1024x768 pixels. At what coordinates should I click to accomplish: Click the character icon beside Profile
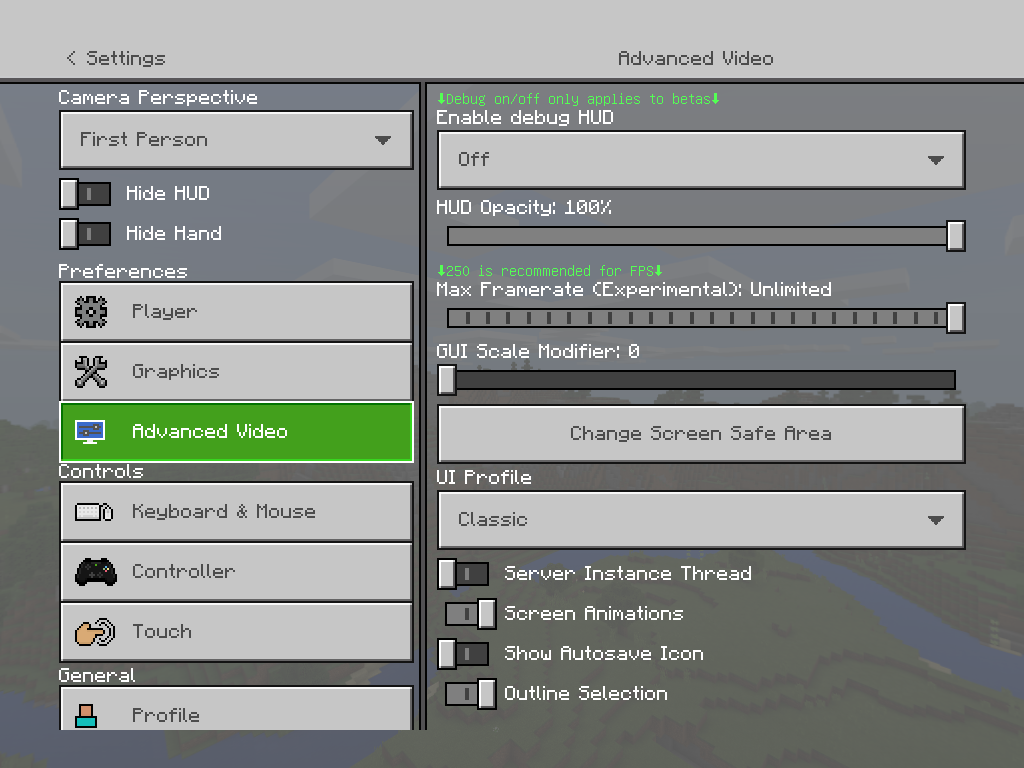86,716
